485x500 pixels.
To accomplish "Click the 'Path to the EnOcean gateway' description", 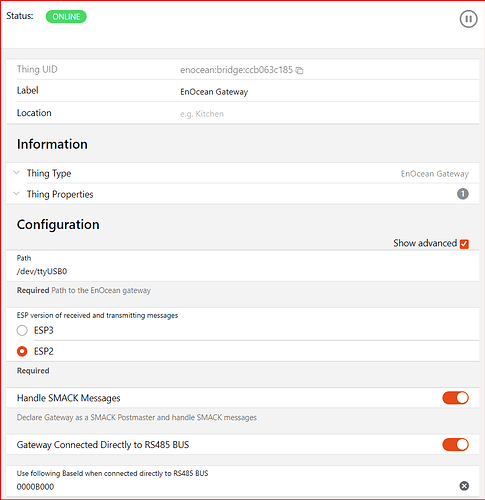I will point(101,290).
